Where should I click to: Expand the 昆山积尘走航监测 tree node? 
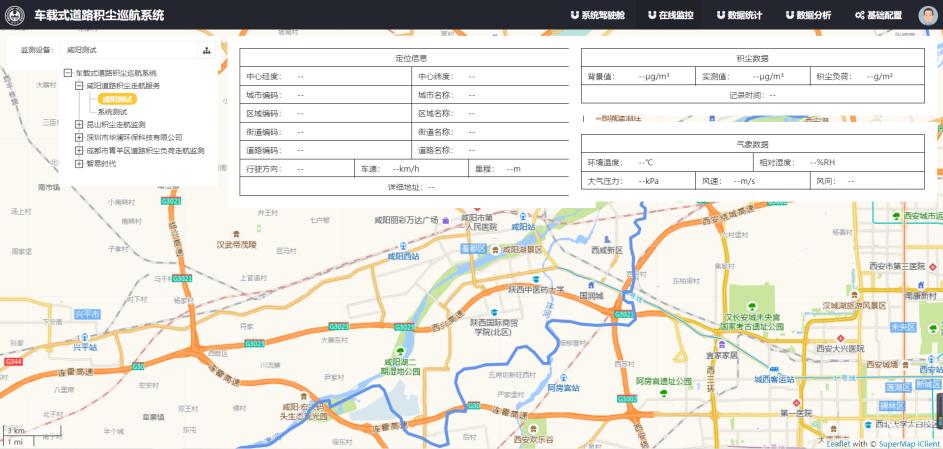[79, 125]
